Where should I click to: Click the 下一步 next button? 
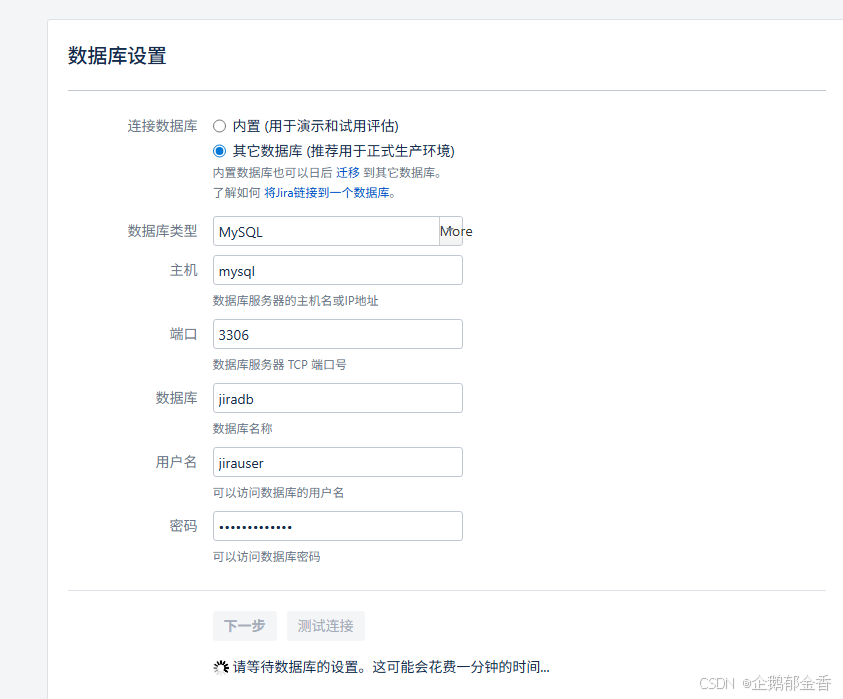[245, 626]
